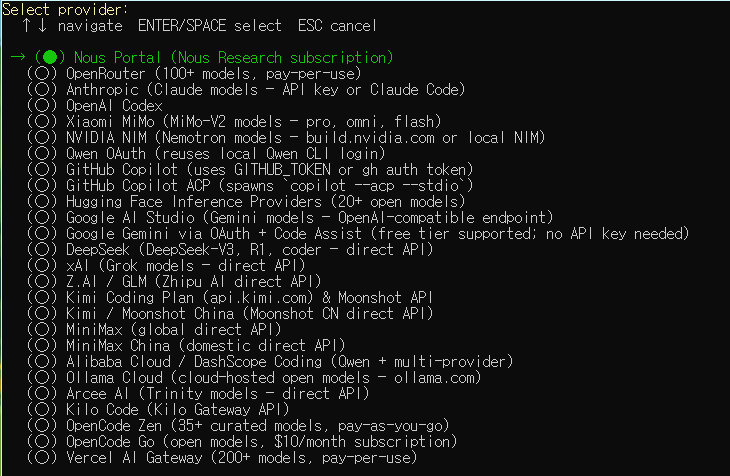
Task: Select Z.AI / GLM provider entry
Action: click(175, 281)
